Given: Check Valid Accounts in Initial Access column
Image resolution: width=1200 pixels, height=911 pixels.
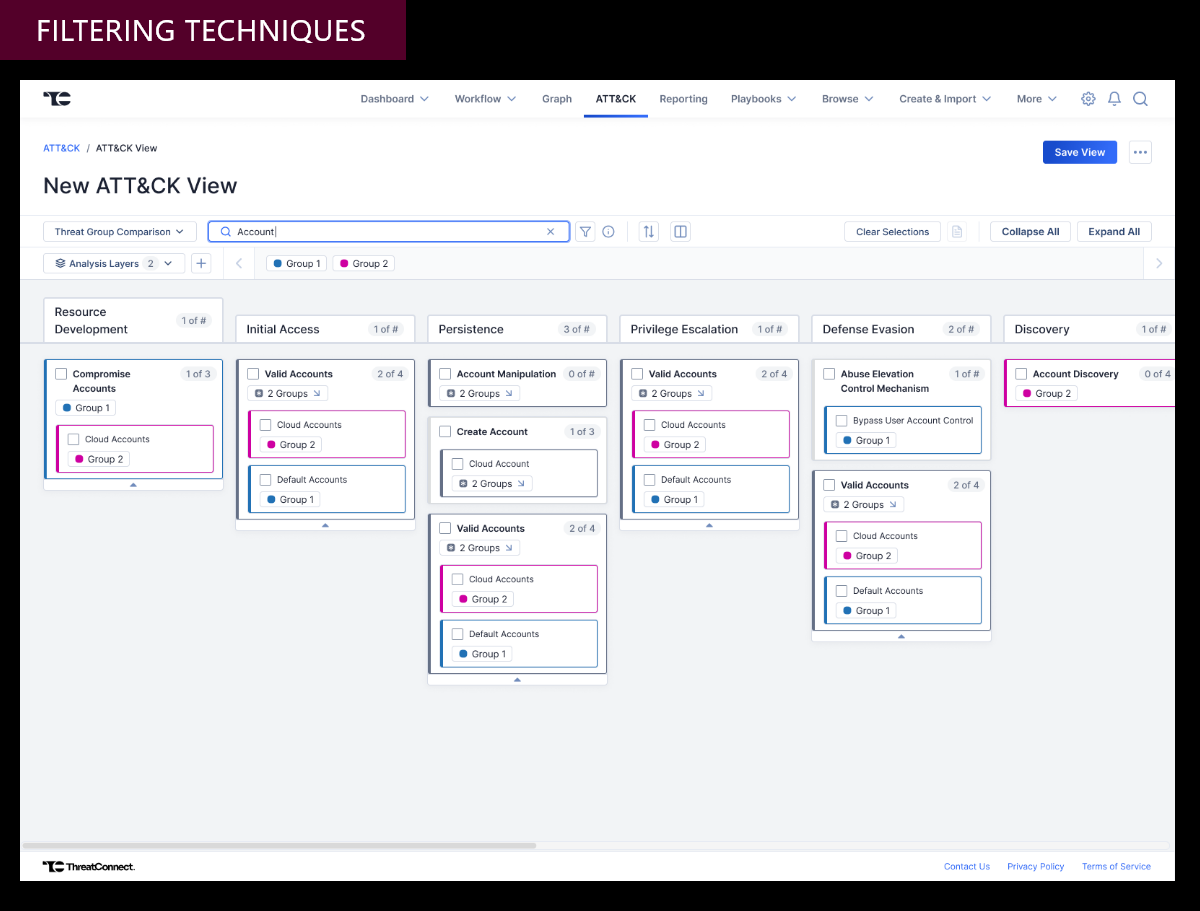Looking at the screenshot, I should pyautogui.click(x=253, y=374).
